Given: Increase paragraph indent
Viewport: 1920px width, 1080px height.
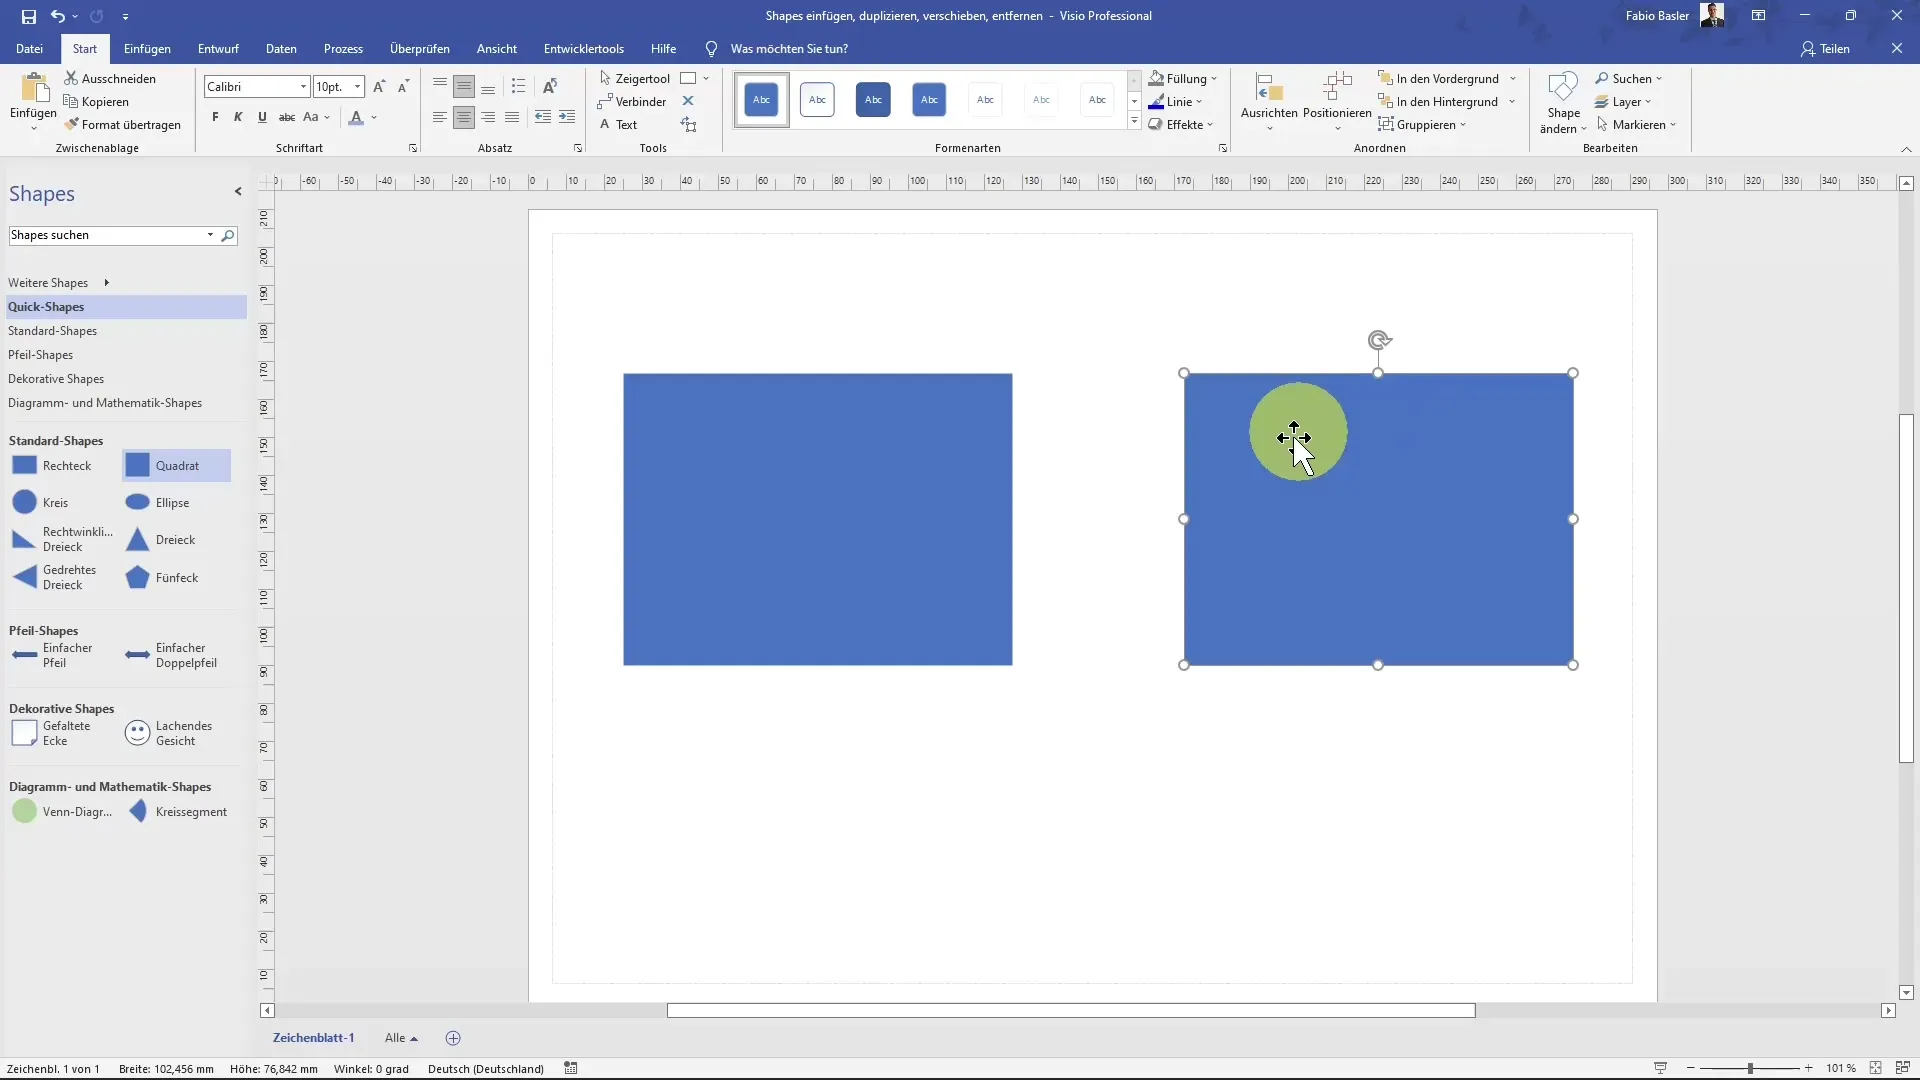Looking at the screenshot, I should pyautogui.click(x=567, y=117).
